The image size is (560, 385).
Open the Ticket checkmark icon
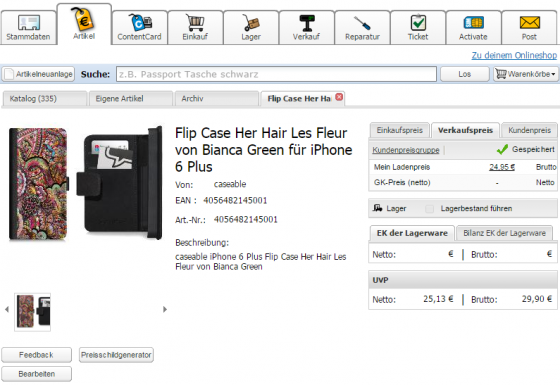418,22
